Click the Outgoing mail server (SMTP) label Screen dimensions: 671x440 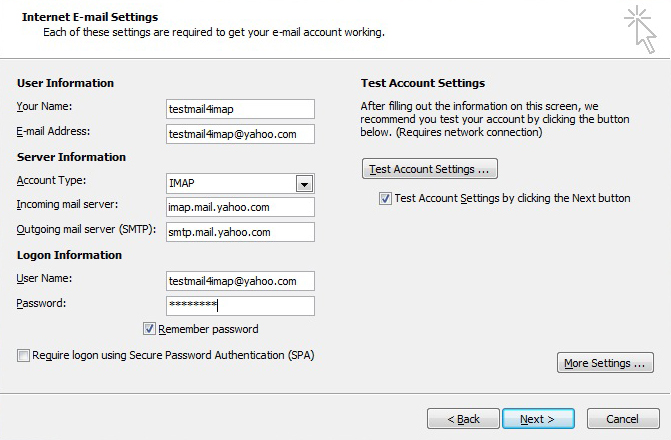point(86,229)
